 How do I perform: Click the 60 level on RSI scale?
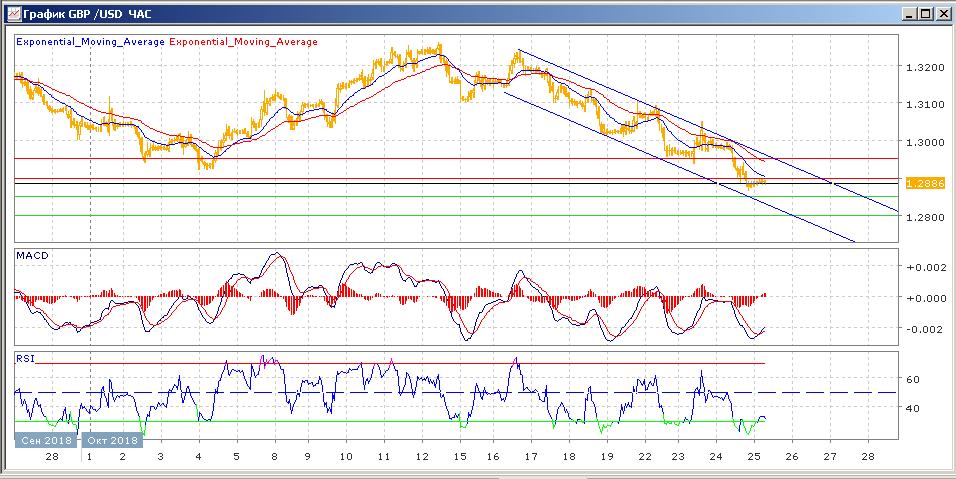pos(912,380)
